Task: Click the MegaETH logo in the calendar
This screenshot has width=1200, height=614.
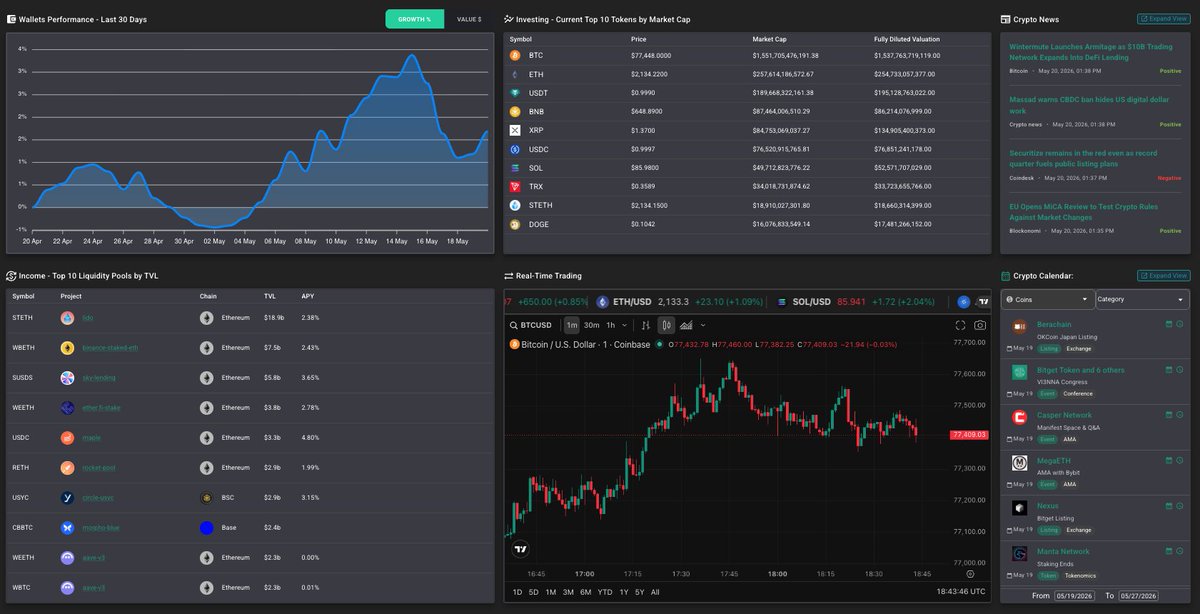Action: pyautogui.click(x=1019, y=463)
